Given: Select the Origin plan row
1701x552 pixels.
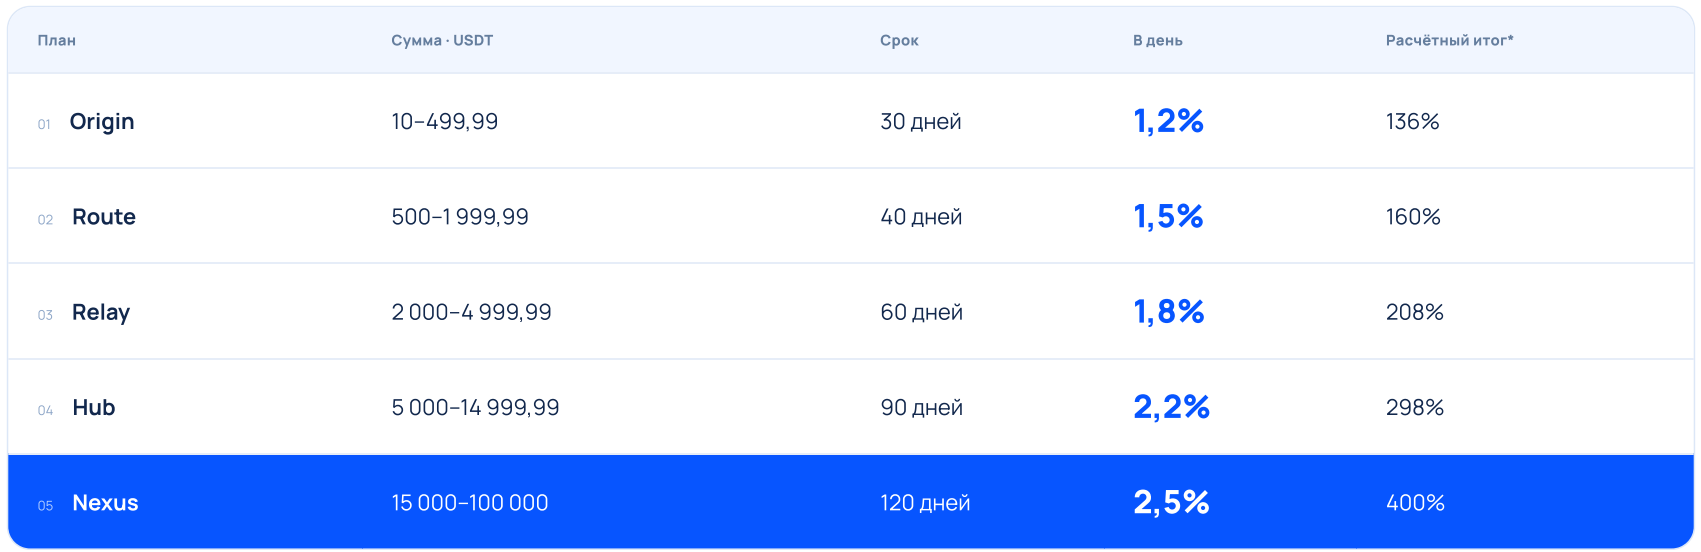Looking at the screenshot, I should coord(850,121).
